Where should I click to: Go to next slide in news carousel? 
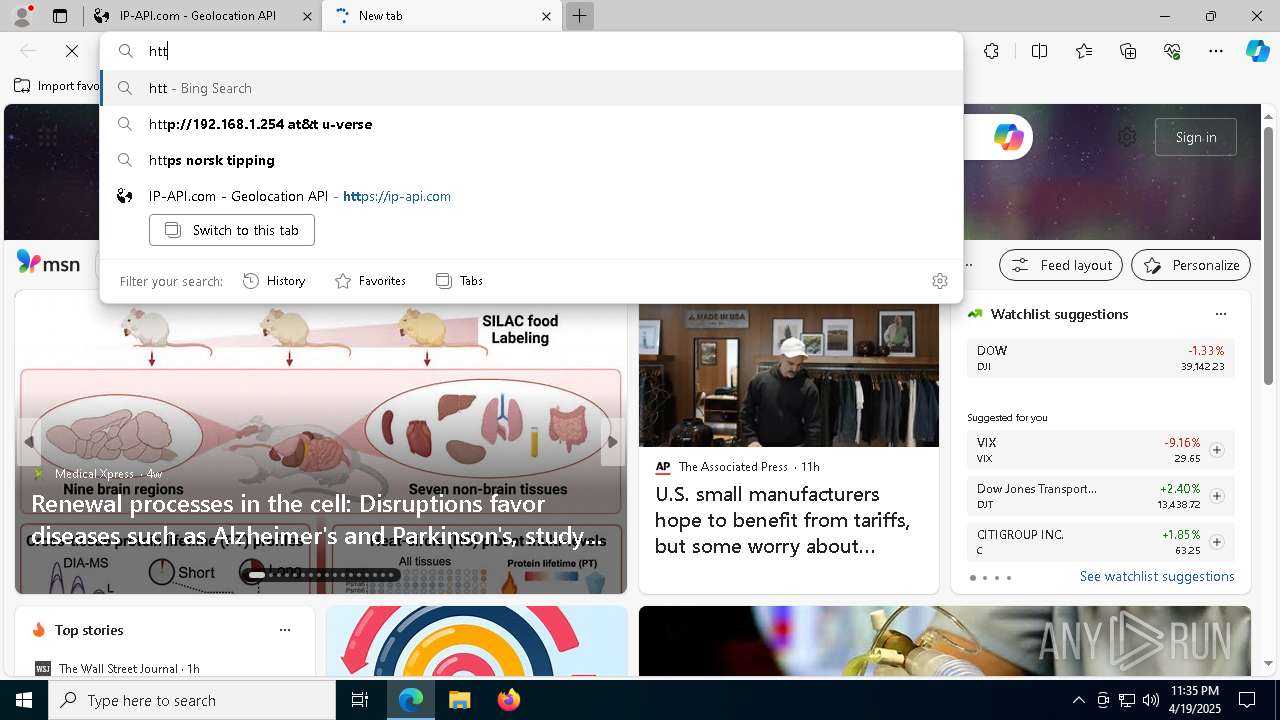point(613,442)
